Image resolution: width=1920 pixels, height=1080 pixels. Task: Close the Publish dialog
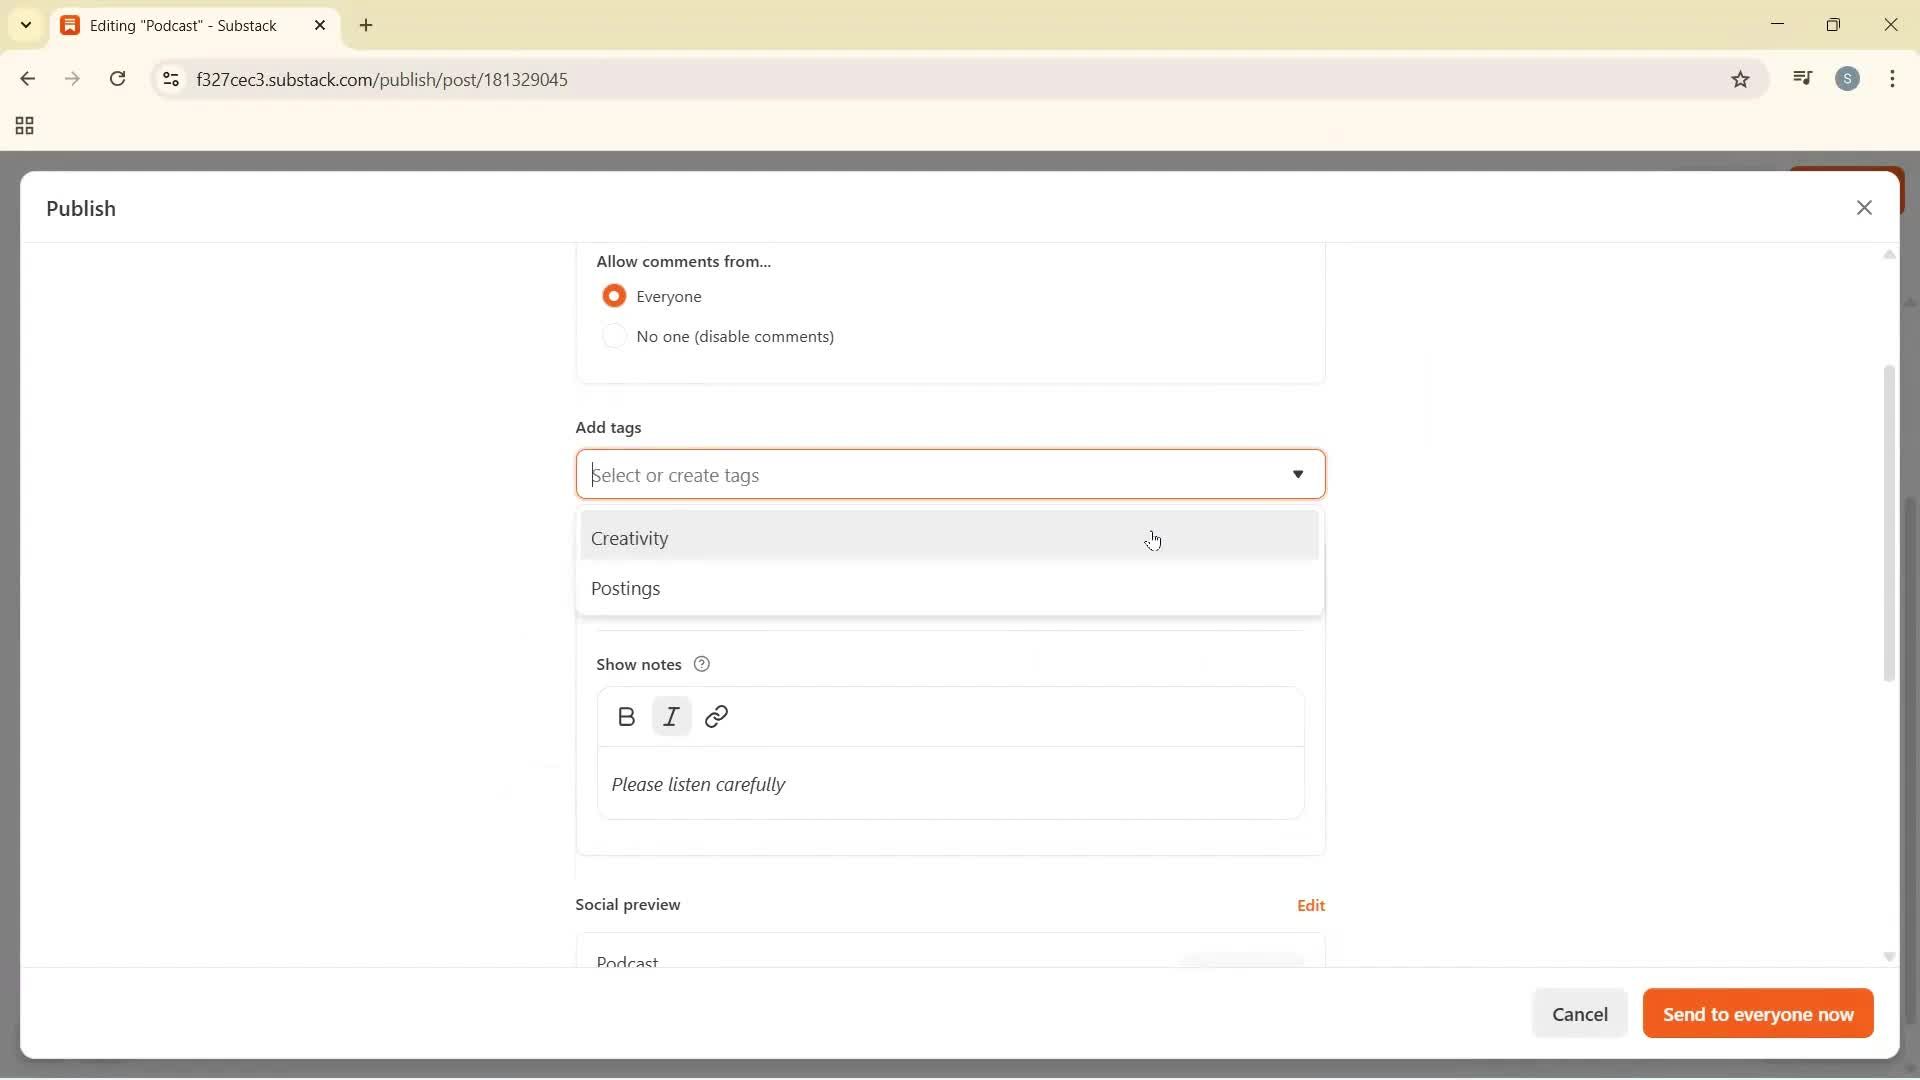tap(1865, 207)
